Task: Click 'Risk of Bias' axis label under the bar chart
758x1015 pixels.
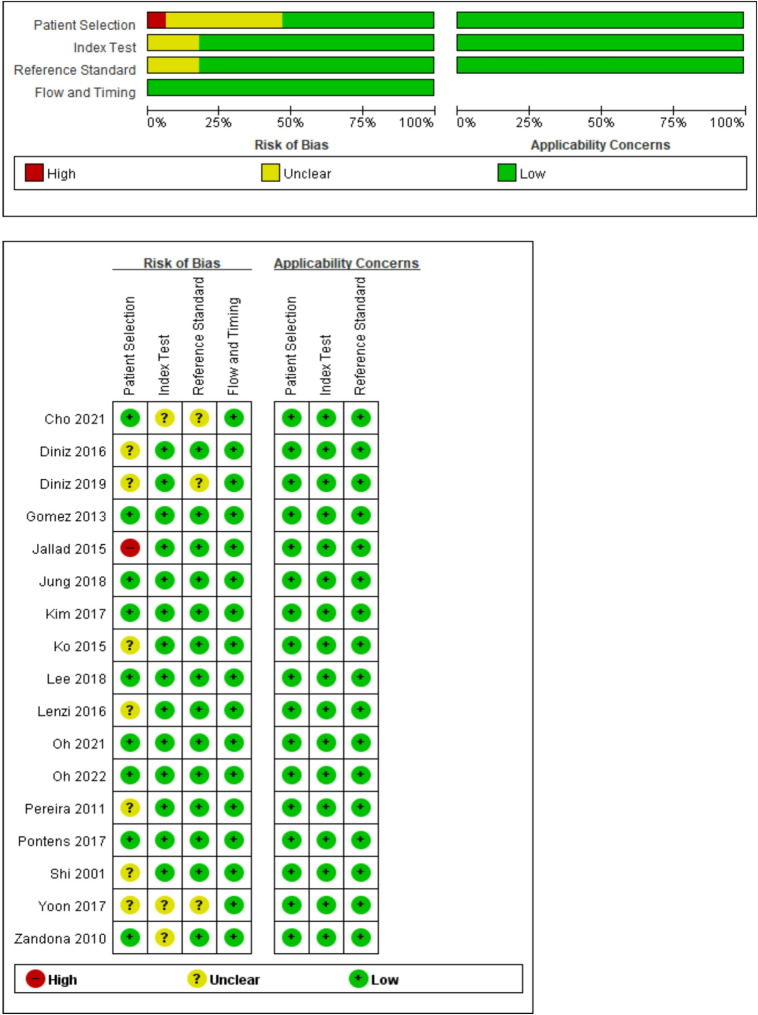Action: [291, 145]
